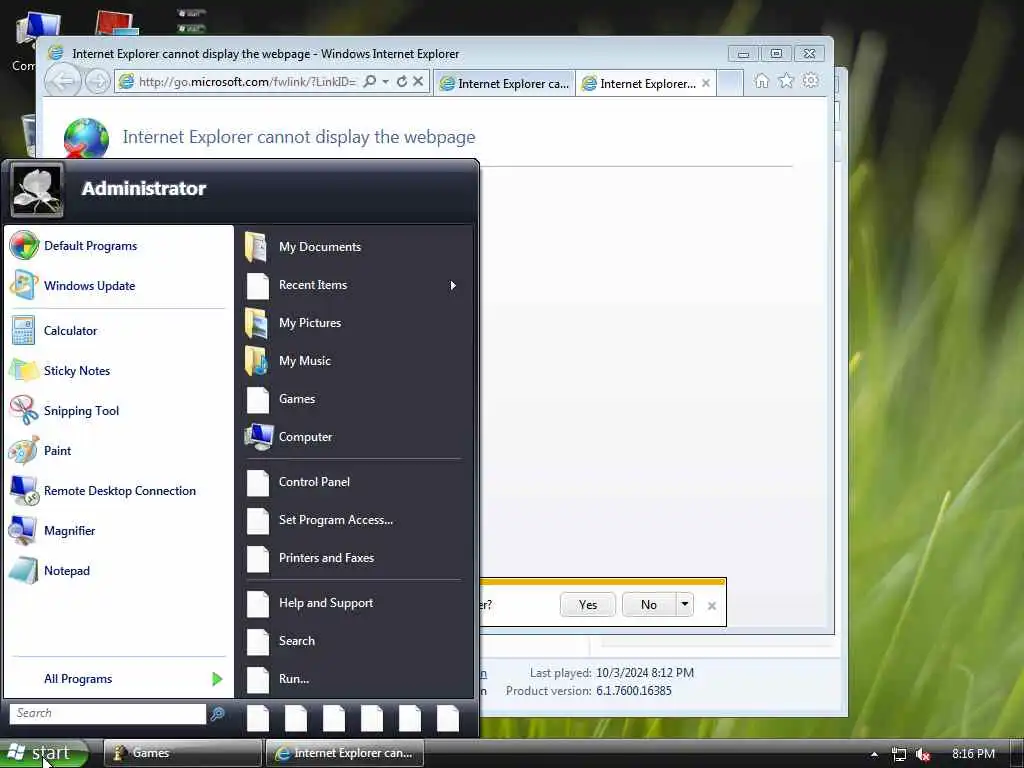Click Yes on the notification bar
This screenshot has height=768, width=1024.
point(588,605)
